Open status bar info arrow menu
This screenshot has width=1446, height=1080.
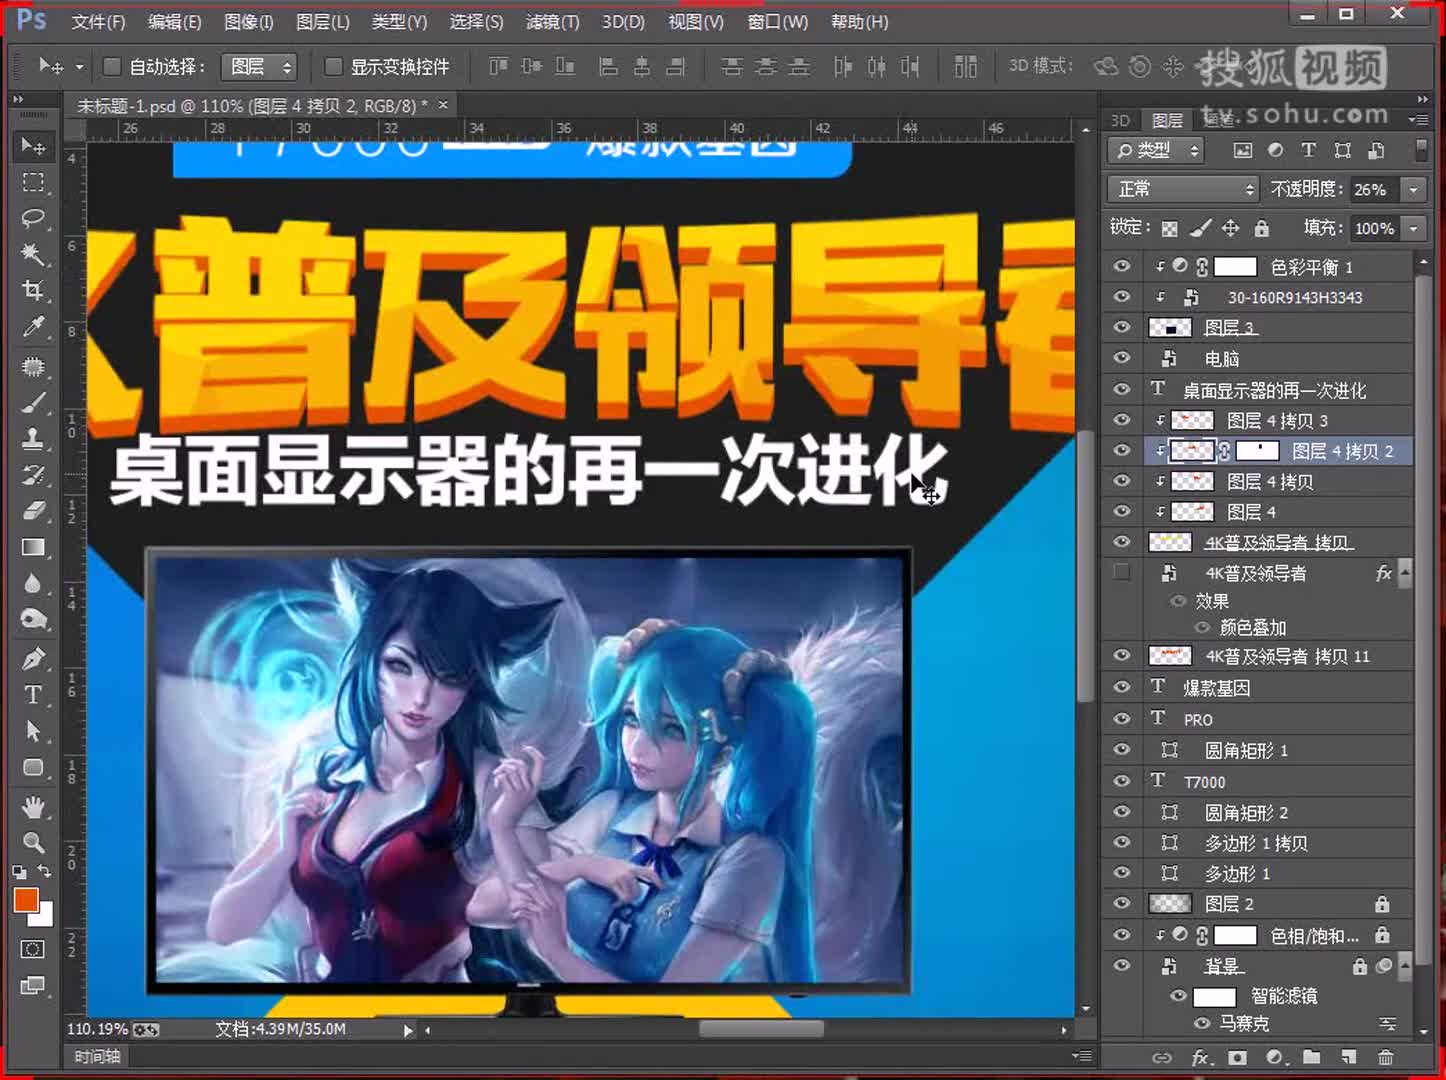click(x=408, y=1030)
